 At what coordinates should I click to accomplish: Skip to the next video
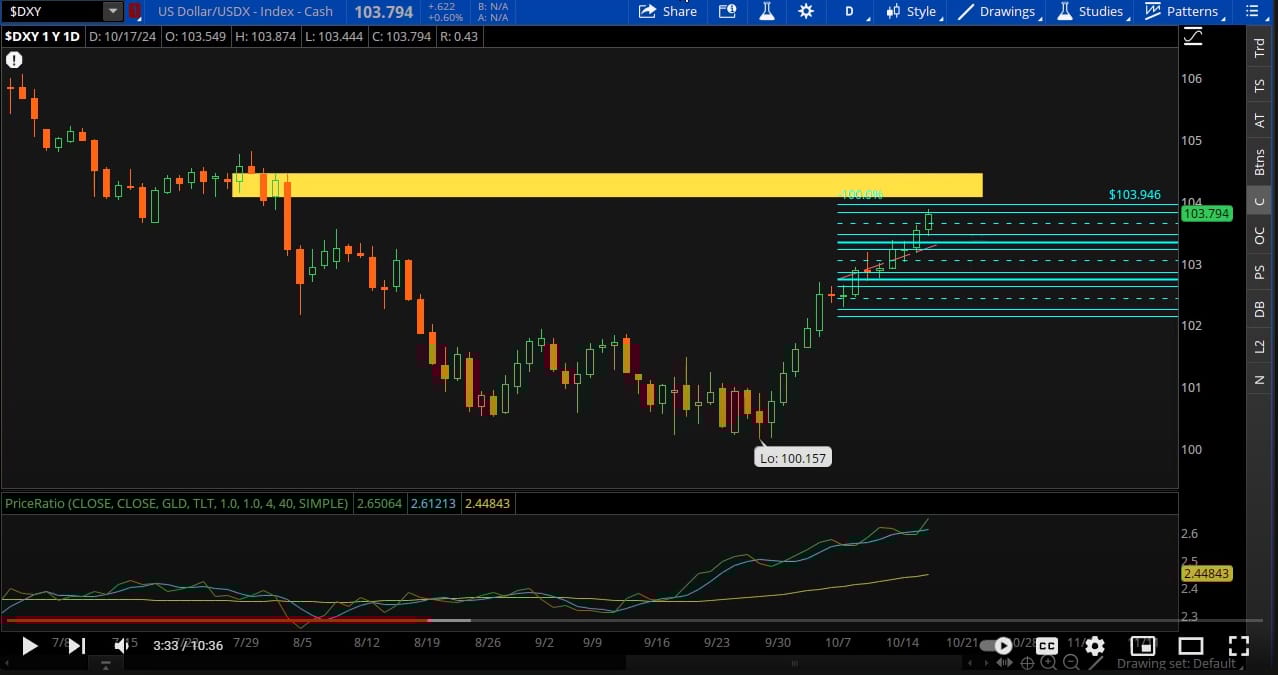coord(76,646)
